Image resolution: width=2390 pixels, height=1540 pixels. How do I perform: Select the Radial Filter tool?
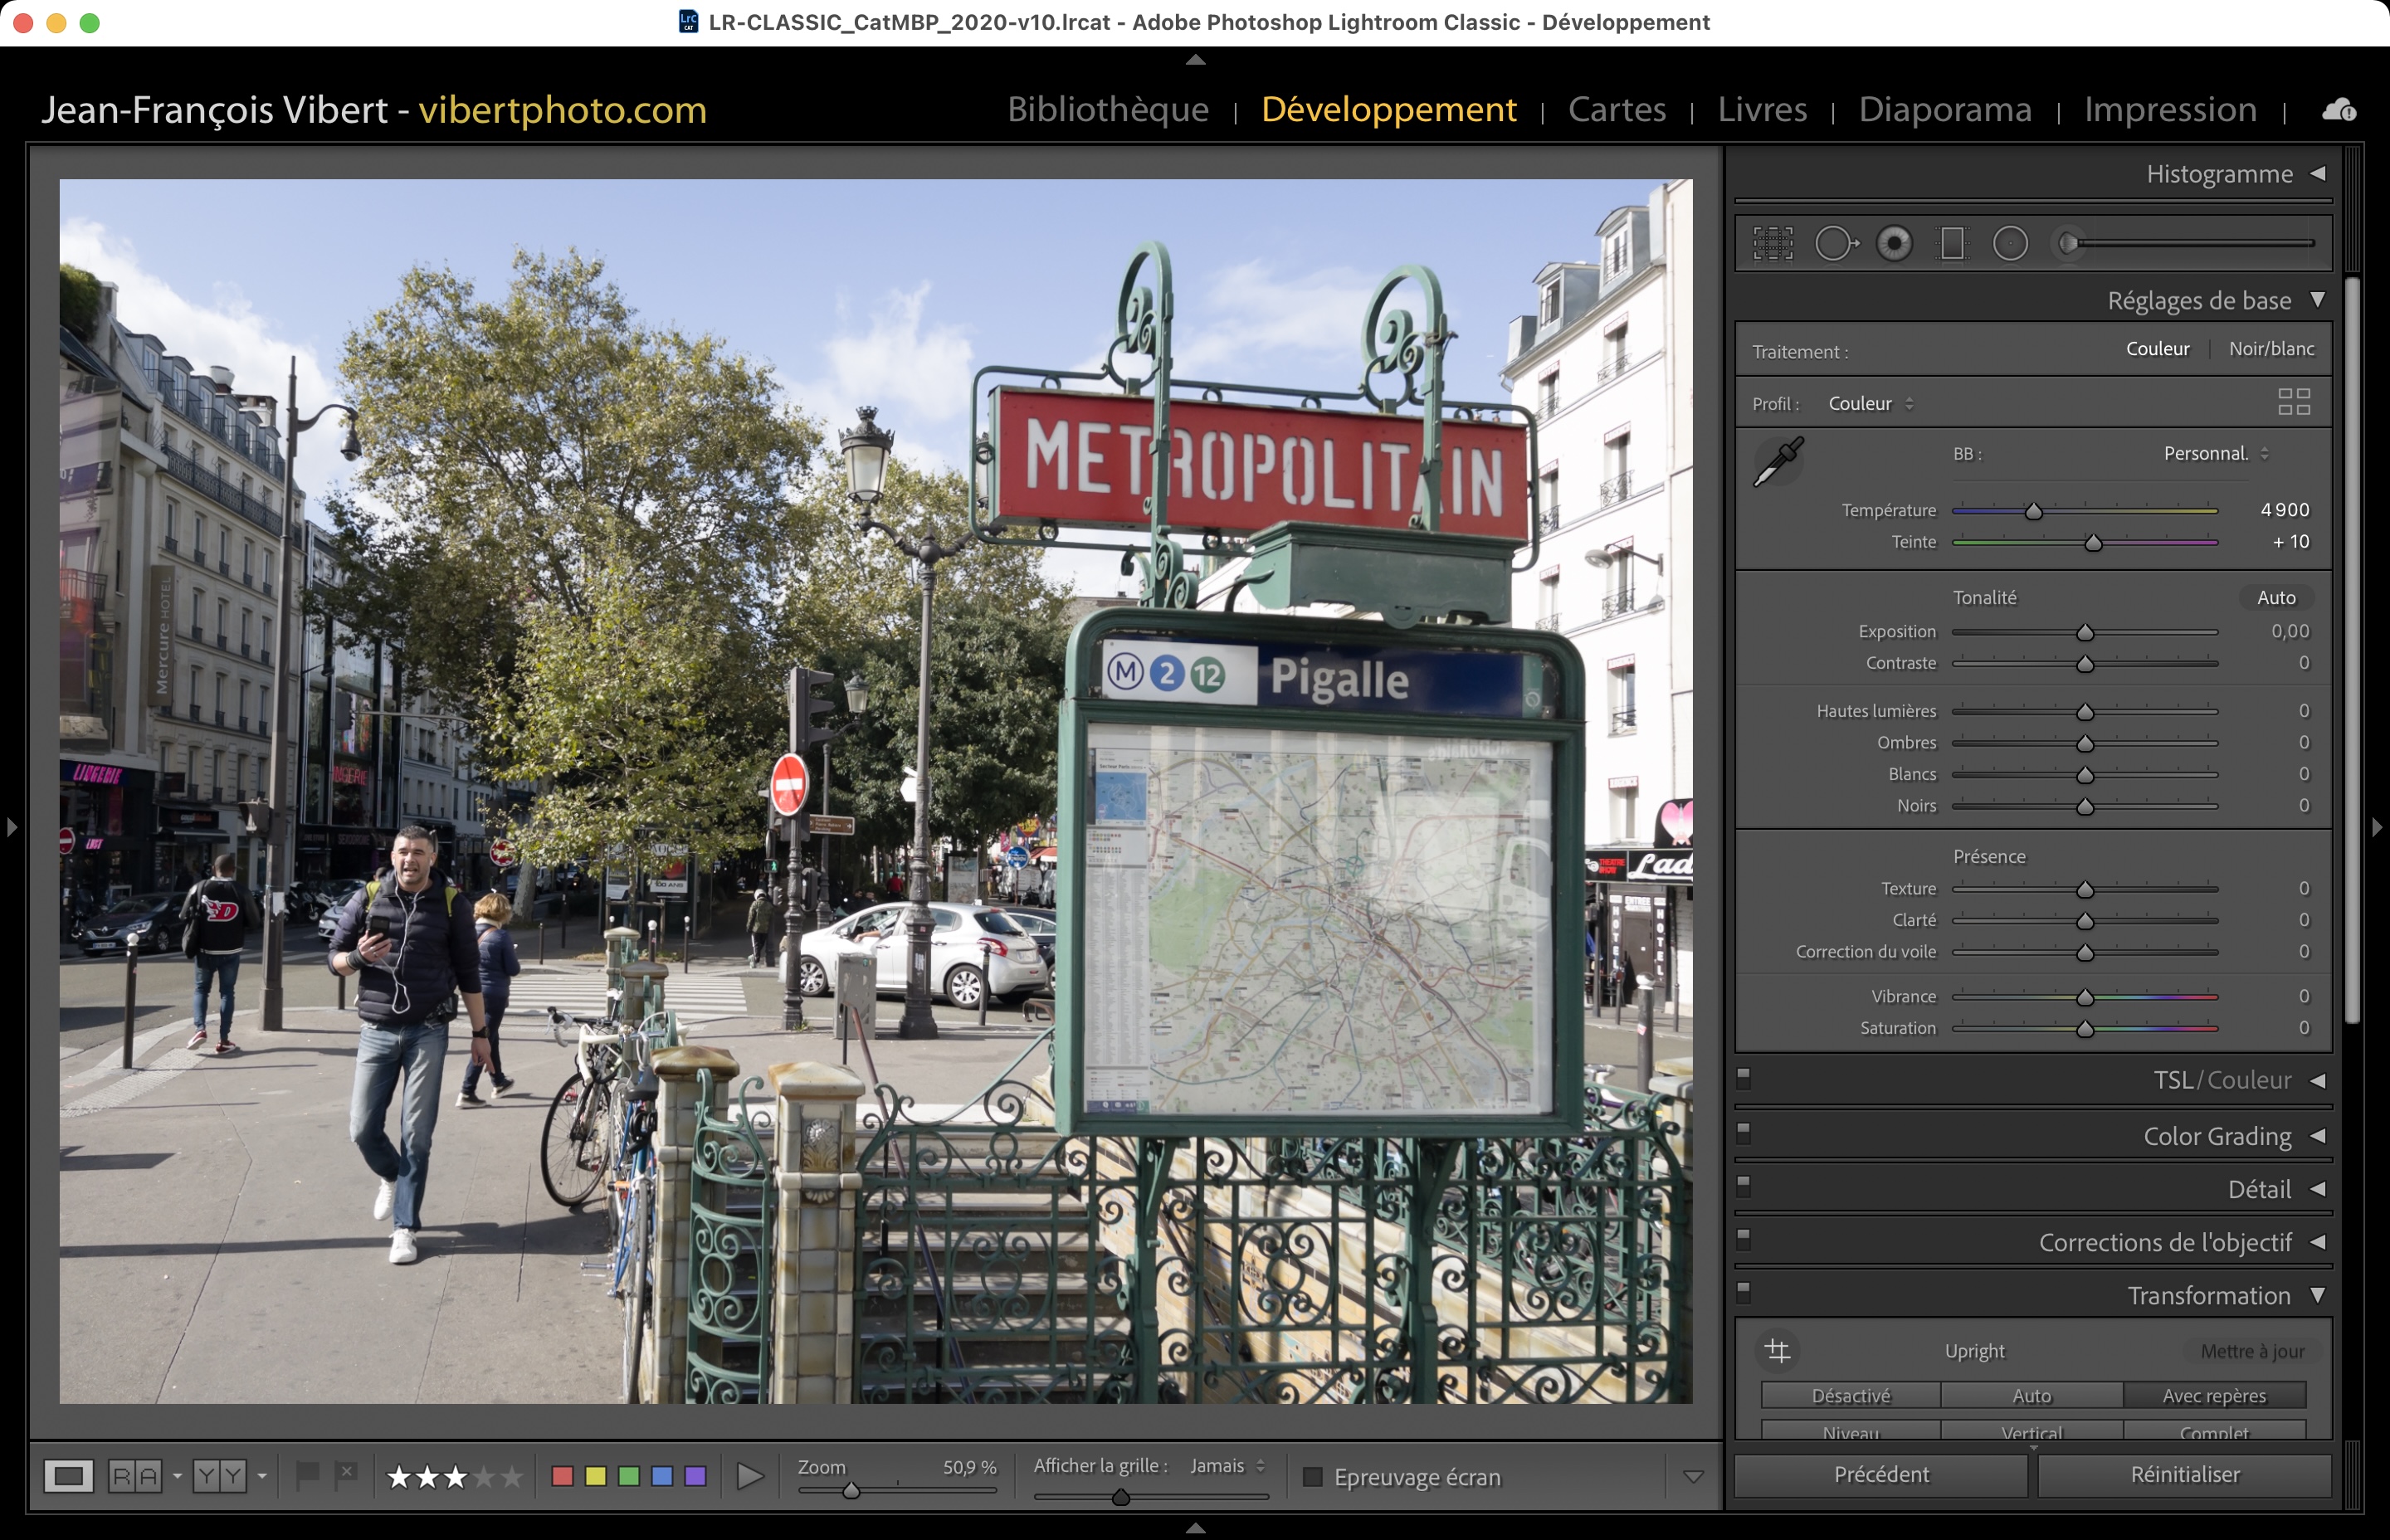pyautogui.click(x=2010, y=243)
